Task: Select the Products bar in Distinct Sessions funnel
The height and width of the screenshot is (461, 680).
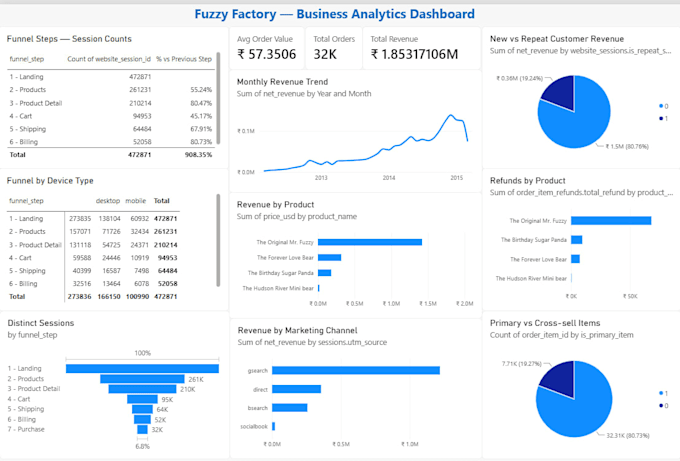Action: coord(142,379)
